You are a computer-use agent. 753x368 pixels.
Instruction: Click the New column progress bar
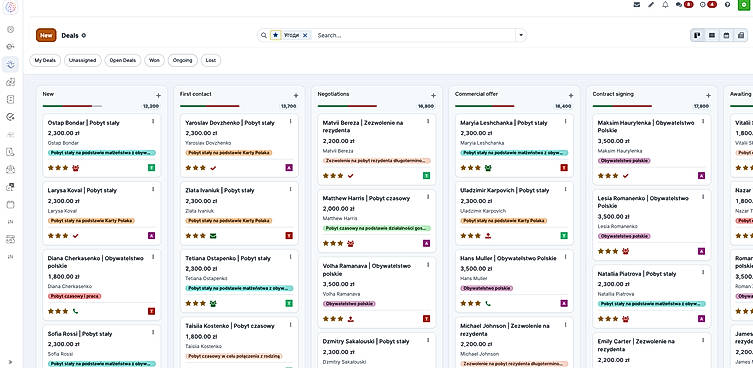coord(72,106)
